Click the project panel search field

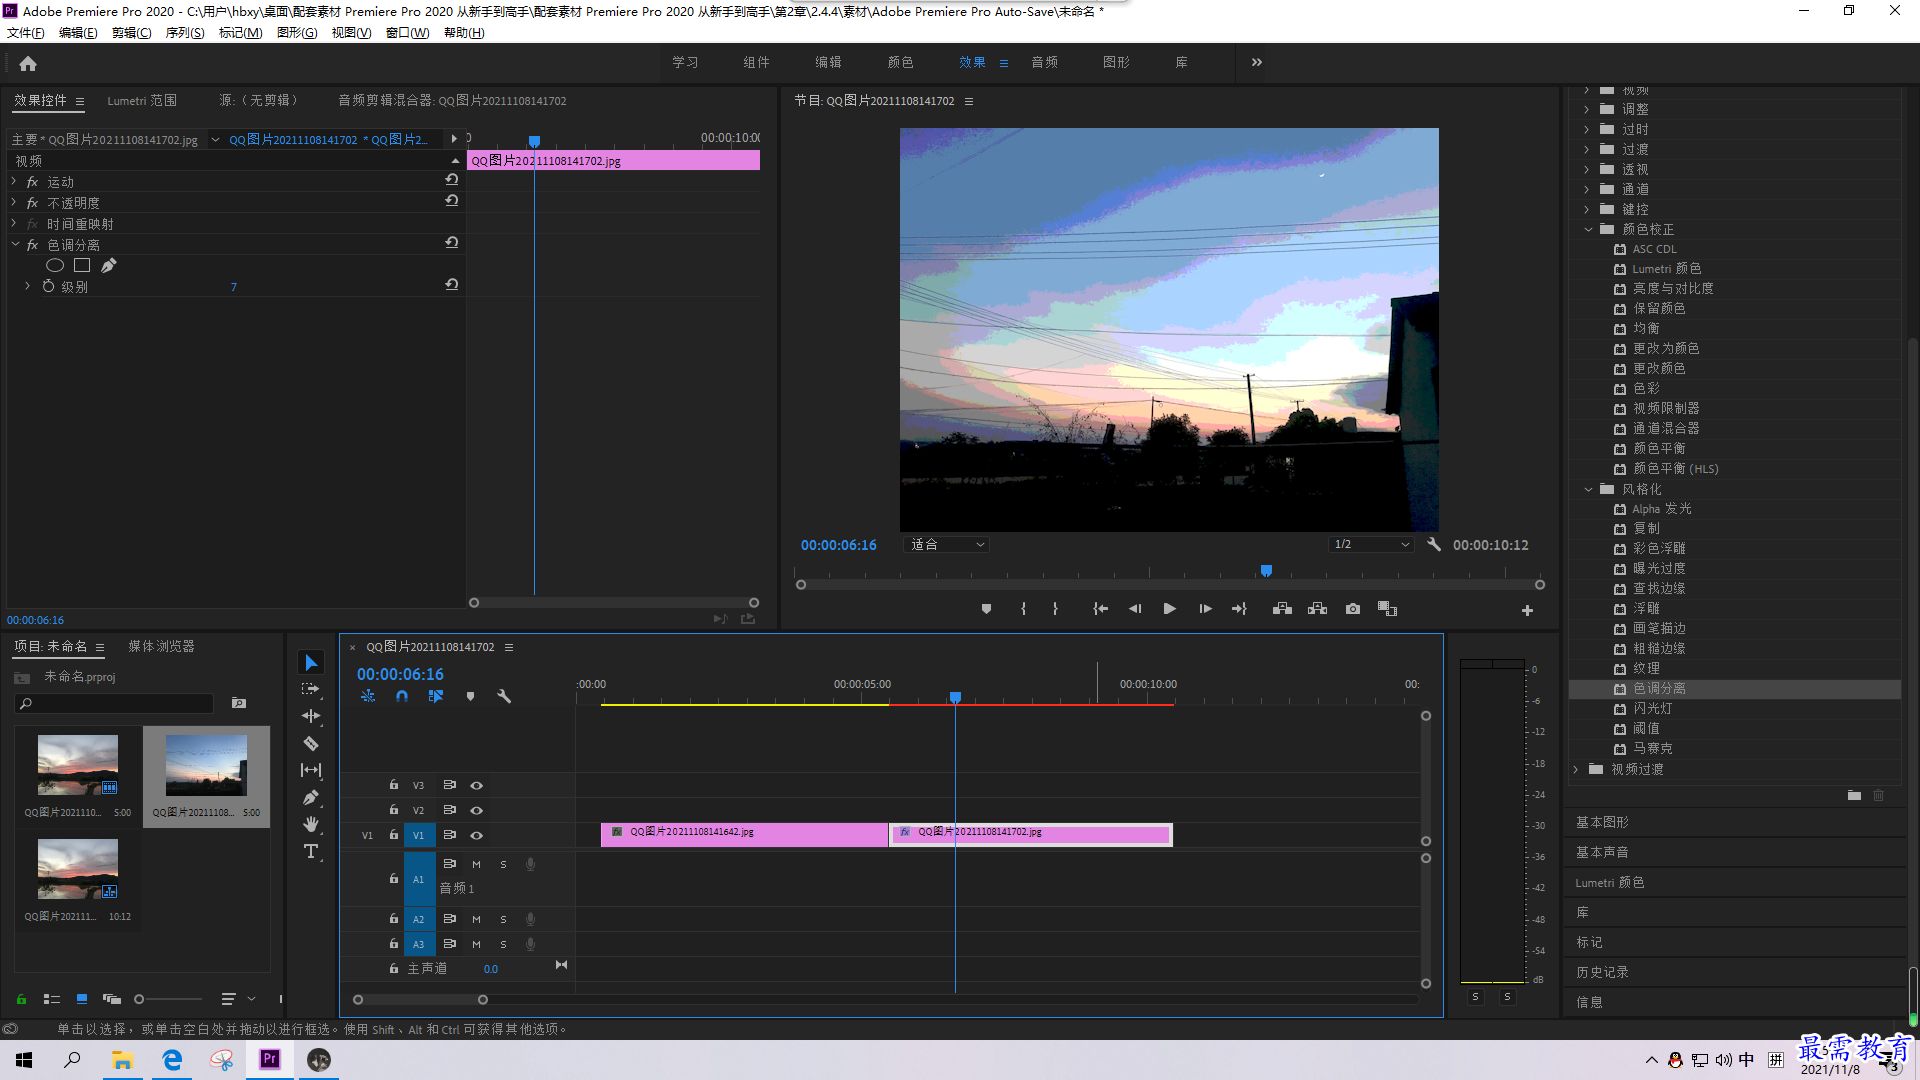point(115,703)
